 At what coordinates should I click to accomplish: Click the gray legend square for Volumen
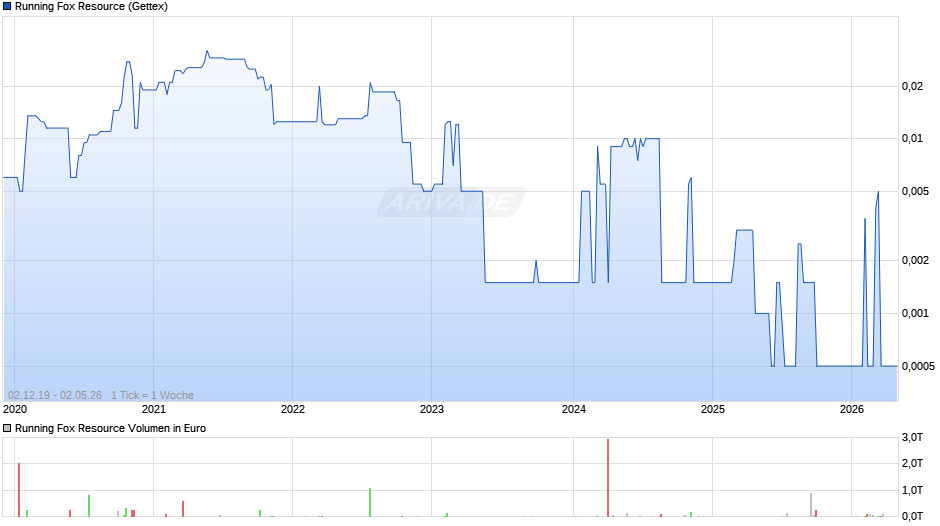[x=7, y=428]
